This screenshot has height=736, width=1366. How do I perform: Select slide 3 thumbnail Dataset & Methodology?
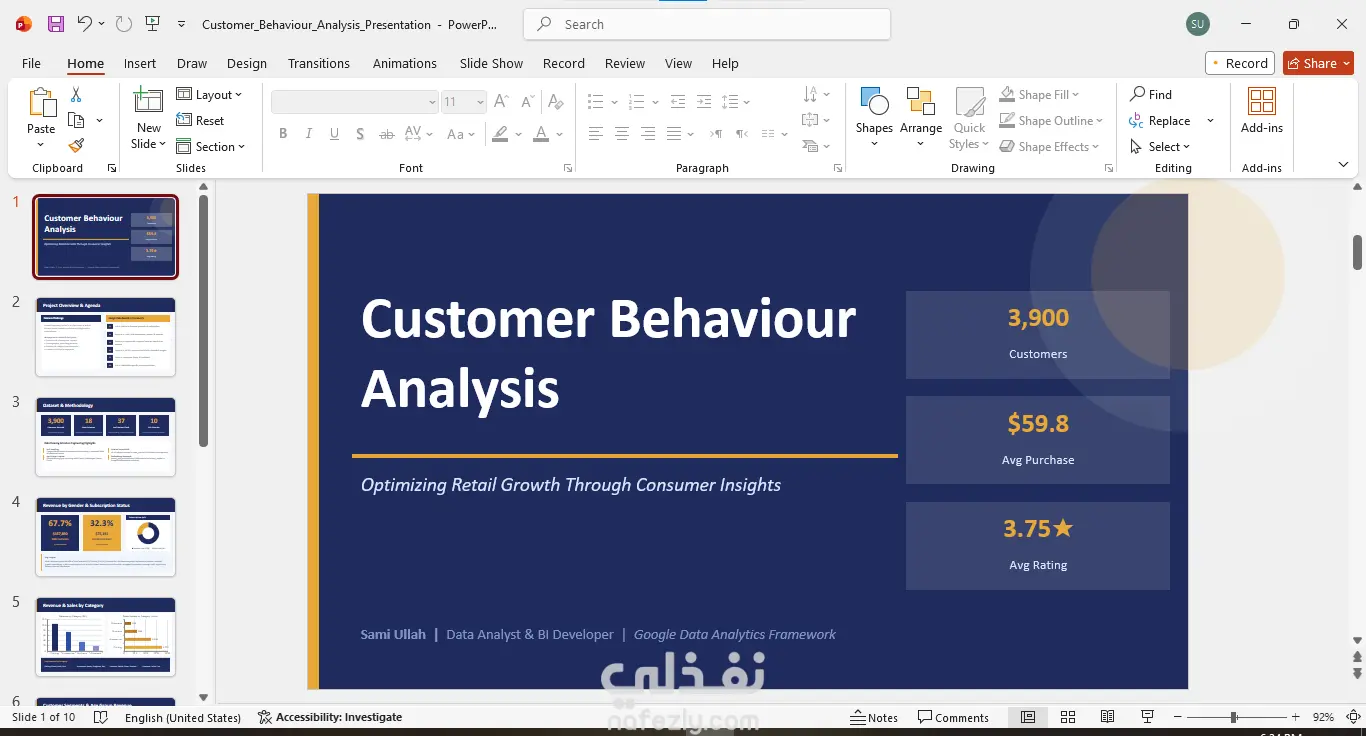105,437
